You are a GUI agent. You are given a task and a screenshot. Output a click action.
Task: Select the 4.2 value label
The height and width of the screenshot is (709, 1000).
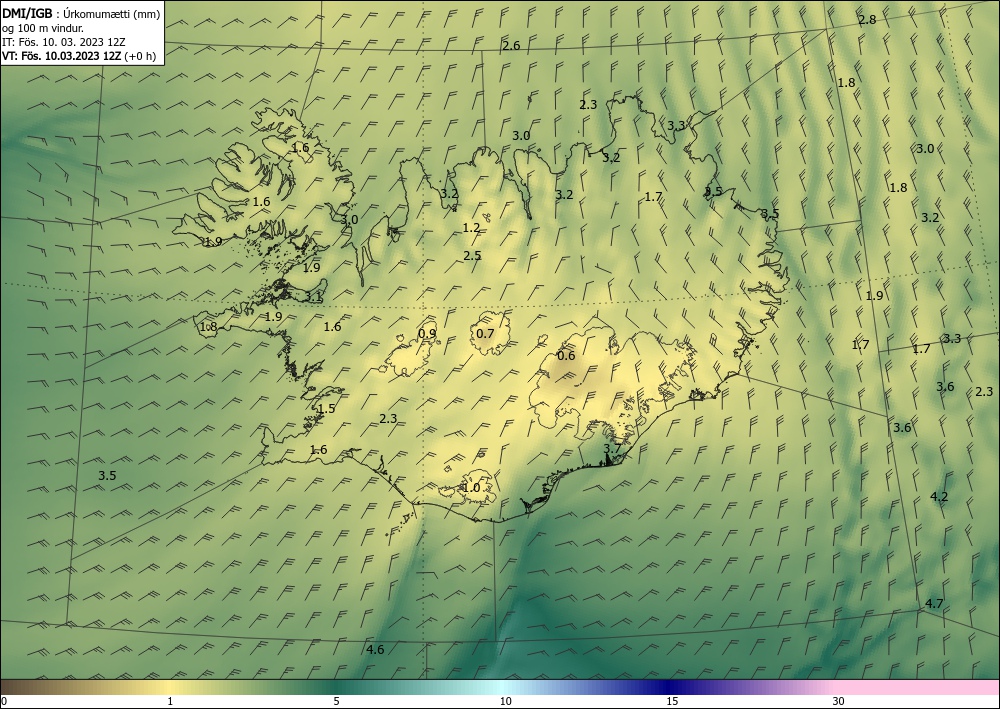(x=939, y=497)
